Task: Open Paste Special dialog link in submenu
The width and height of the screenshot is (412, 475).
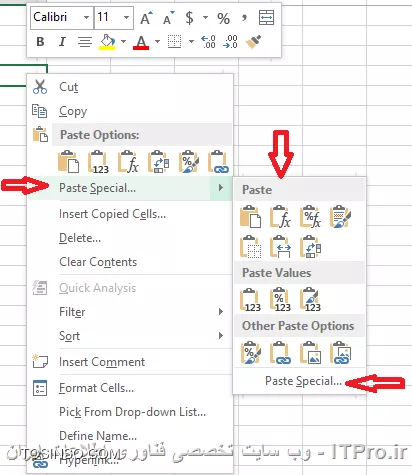Action: click(303, 381)
